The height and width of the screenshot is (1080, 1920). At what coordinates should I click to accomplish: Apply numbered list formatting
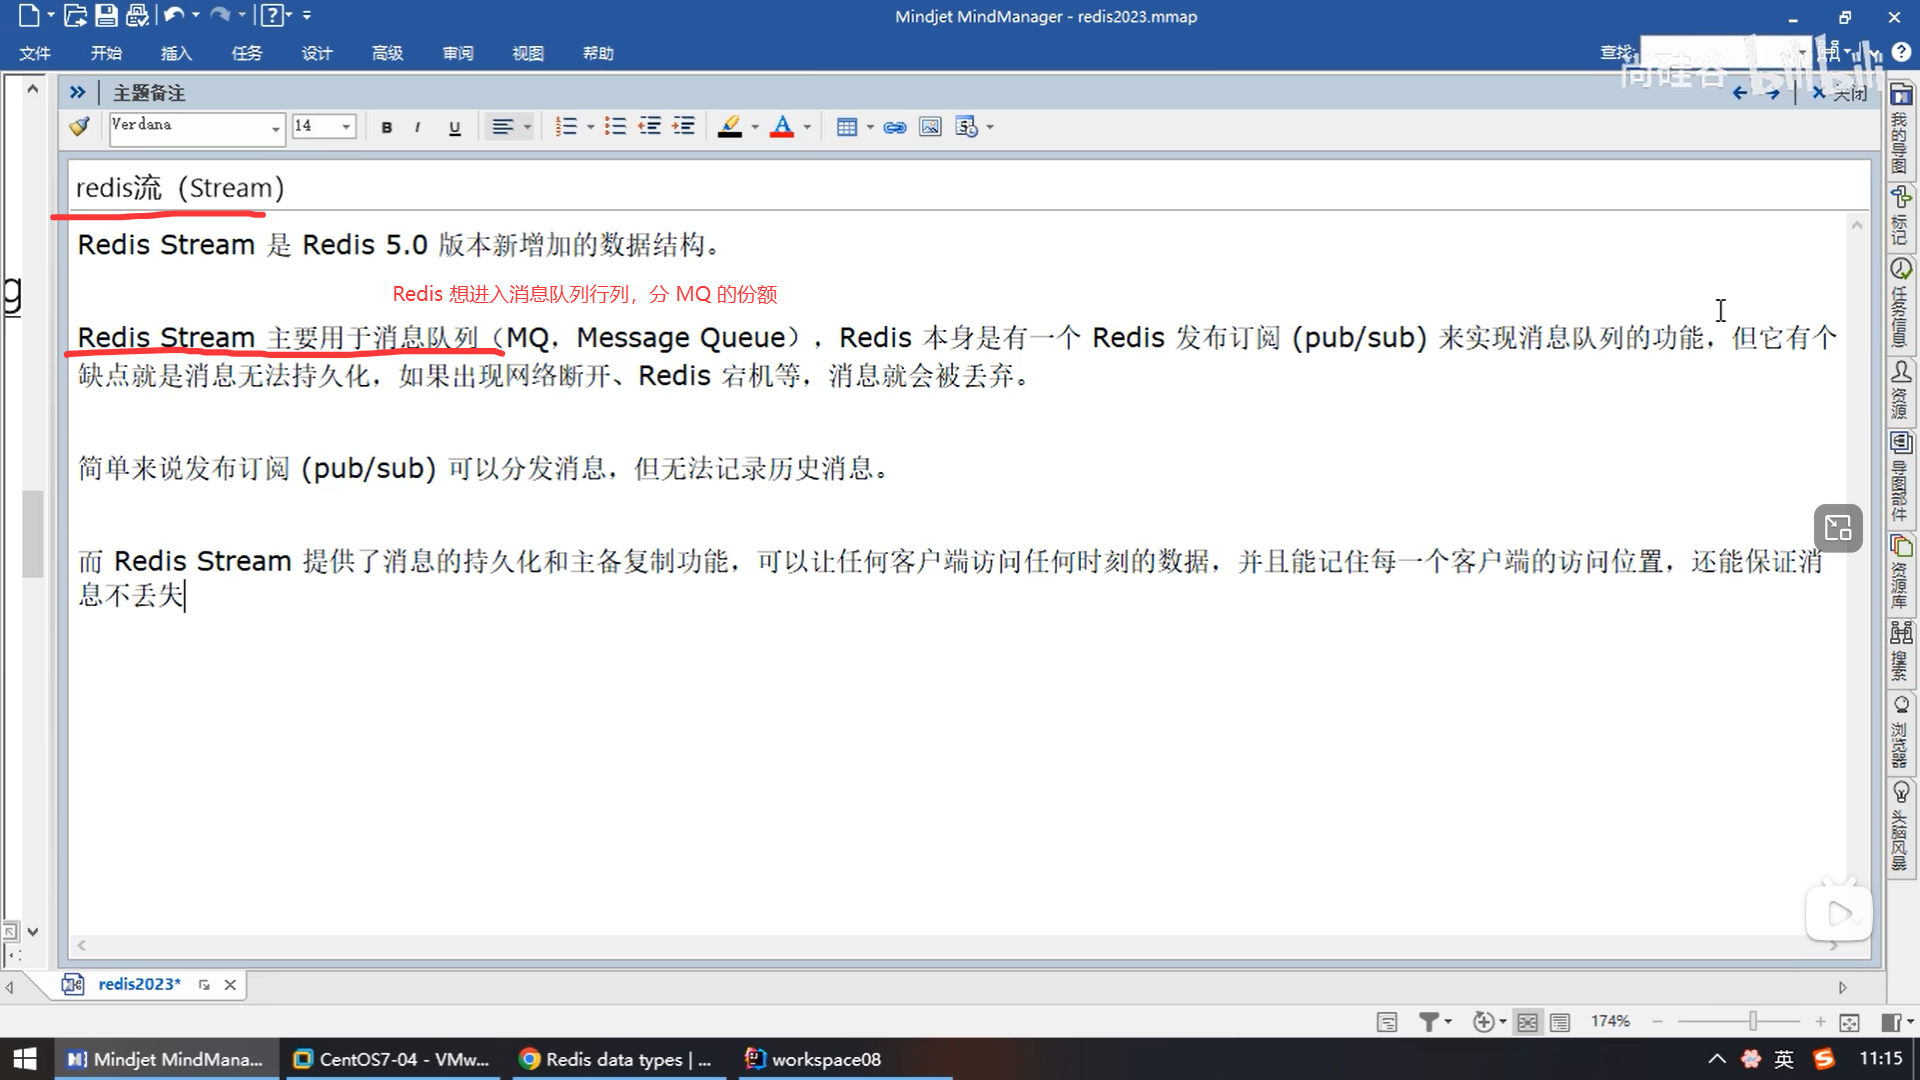click(x=566, y=127)
